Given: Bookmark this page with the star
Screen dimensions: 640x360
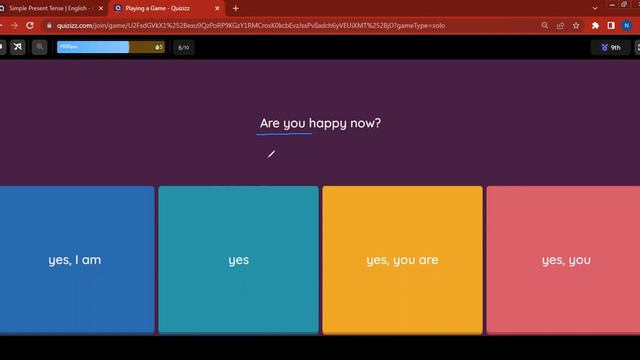Looking at the screenshot, I should [576, 25].
